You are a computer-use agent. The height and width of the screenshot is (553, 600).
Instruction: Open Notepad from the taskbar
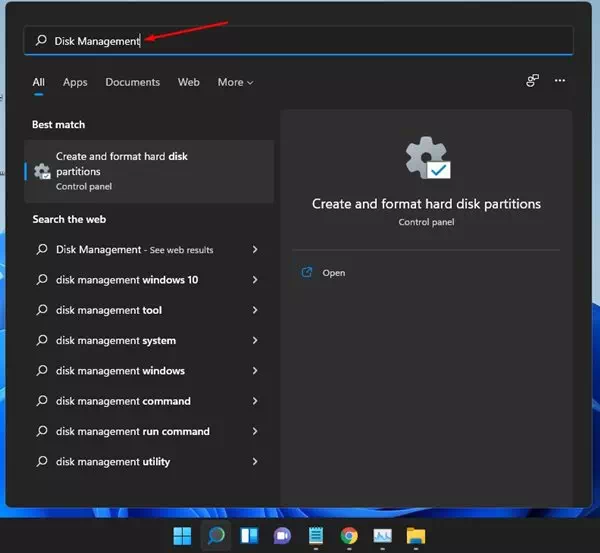[x=316, y=536]
